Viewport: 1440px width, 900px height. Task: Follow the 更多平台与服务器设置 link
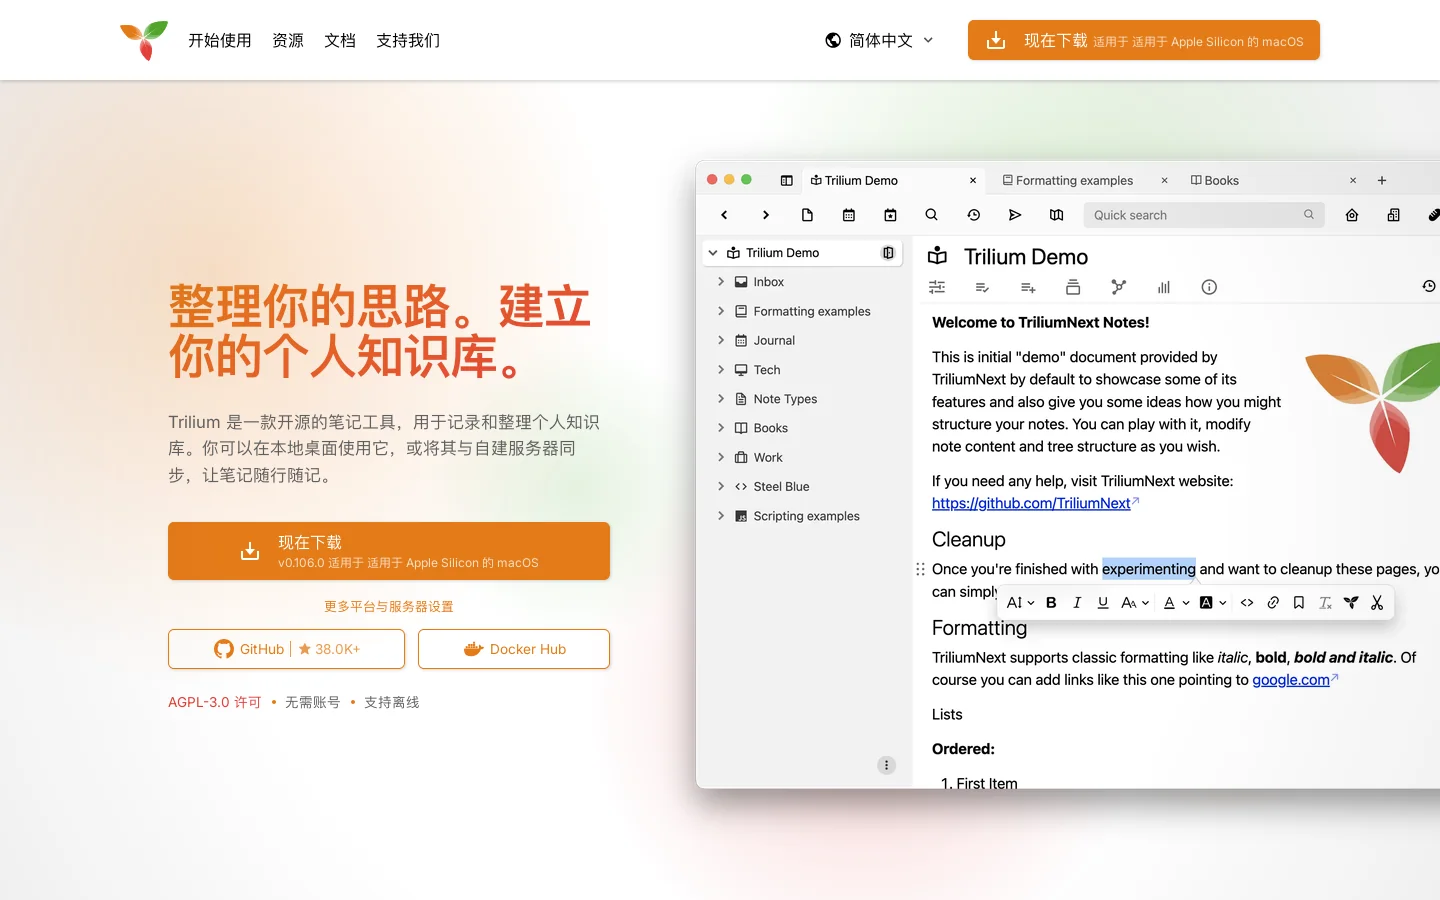point(389,607)
